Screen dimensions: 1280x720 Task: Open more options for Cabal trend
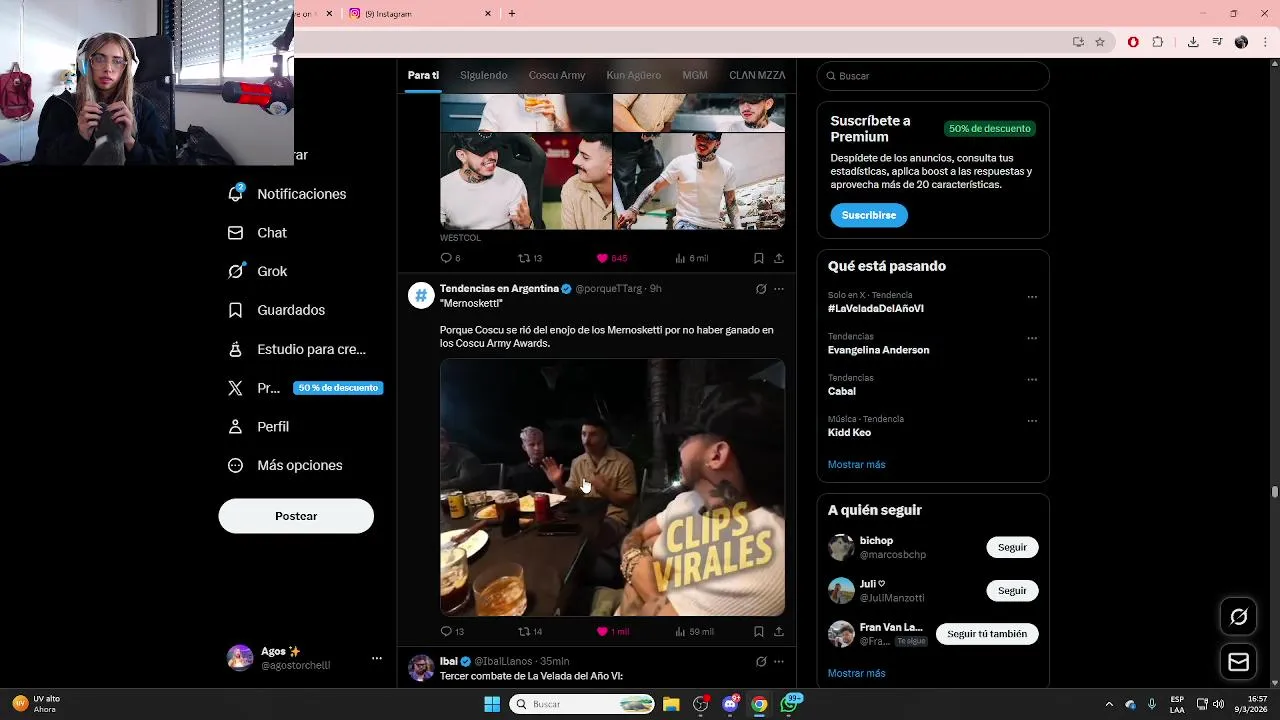[x=1032, y=380]
